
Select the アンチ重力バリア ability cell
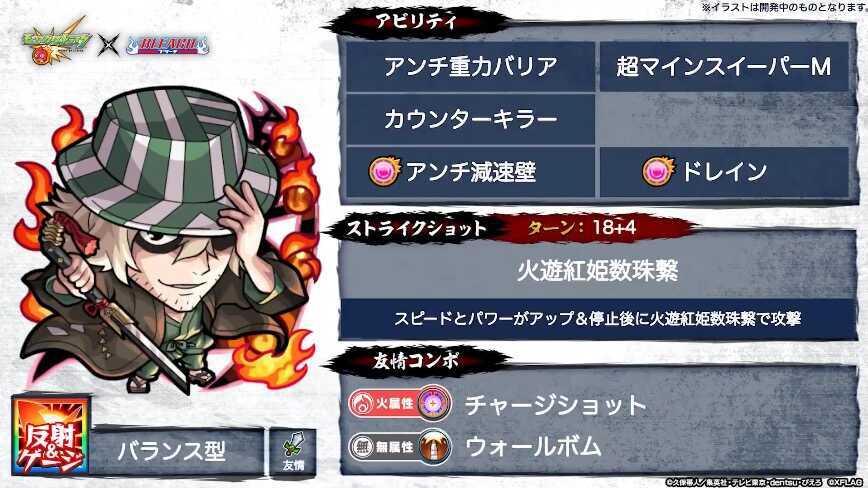point(470,66)
